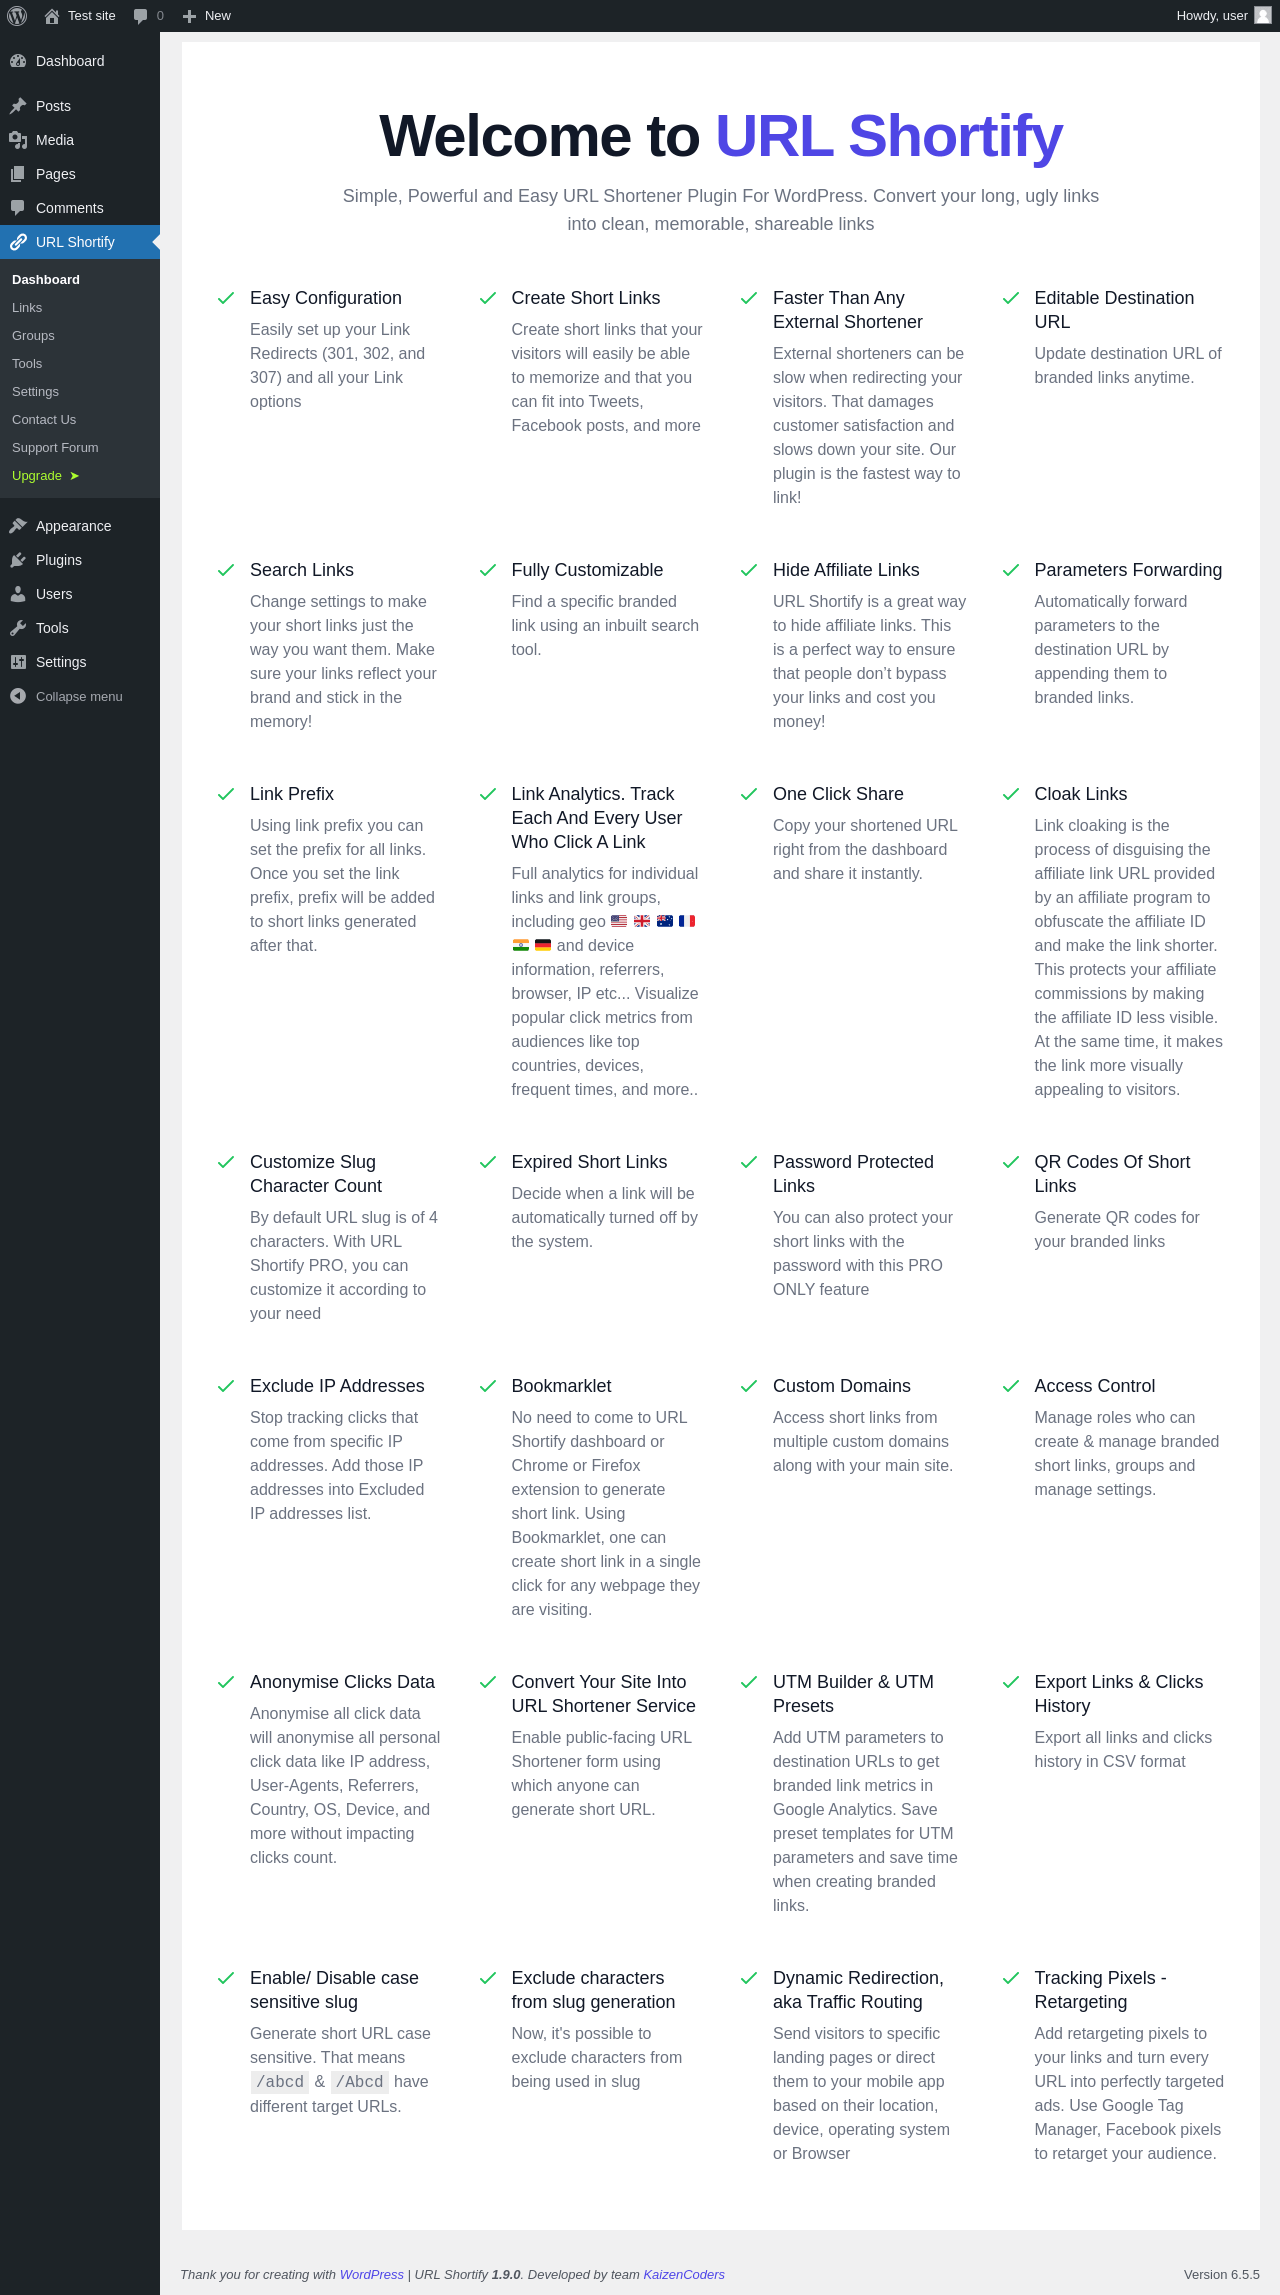
Task: Click checkmark icon beside Bookmarklet
Action: click(488, 1386)
